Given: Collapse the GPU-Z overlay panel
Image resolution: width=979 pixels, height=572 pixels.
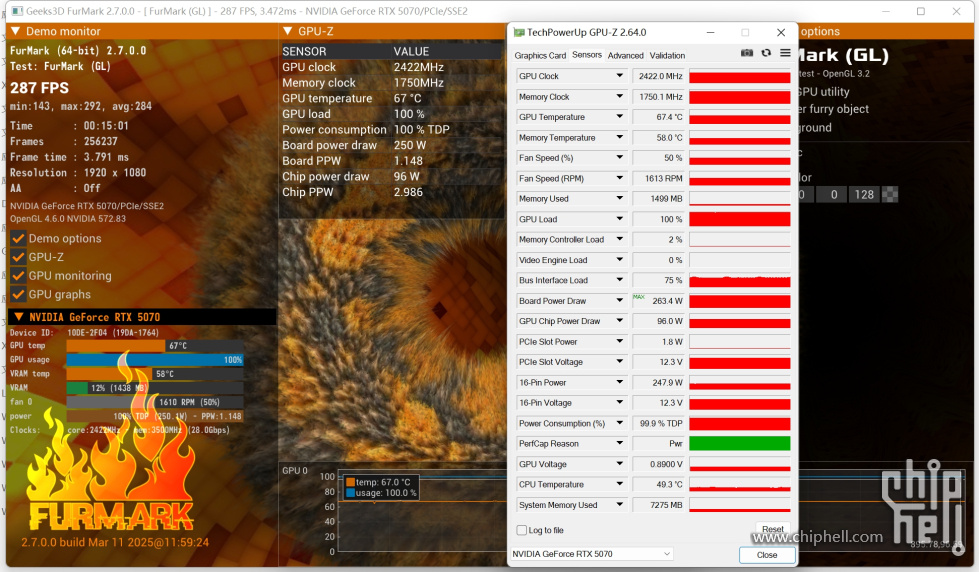Looking at the screenshot, I should 288,31.
